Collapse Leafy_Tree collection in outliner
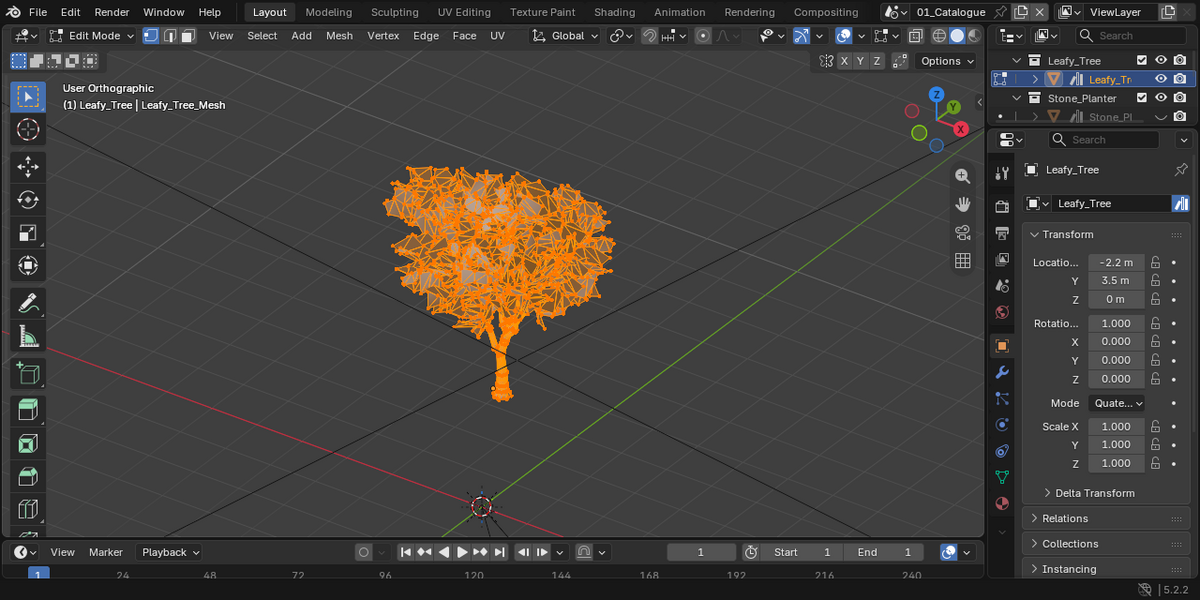 pos(1018,61)
